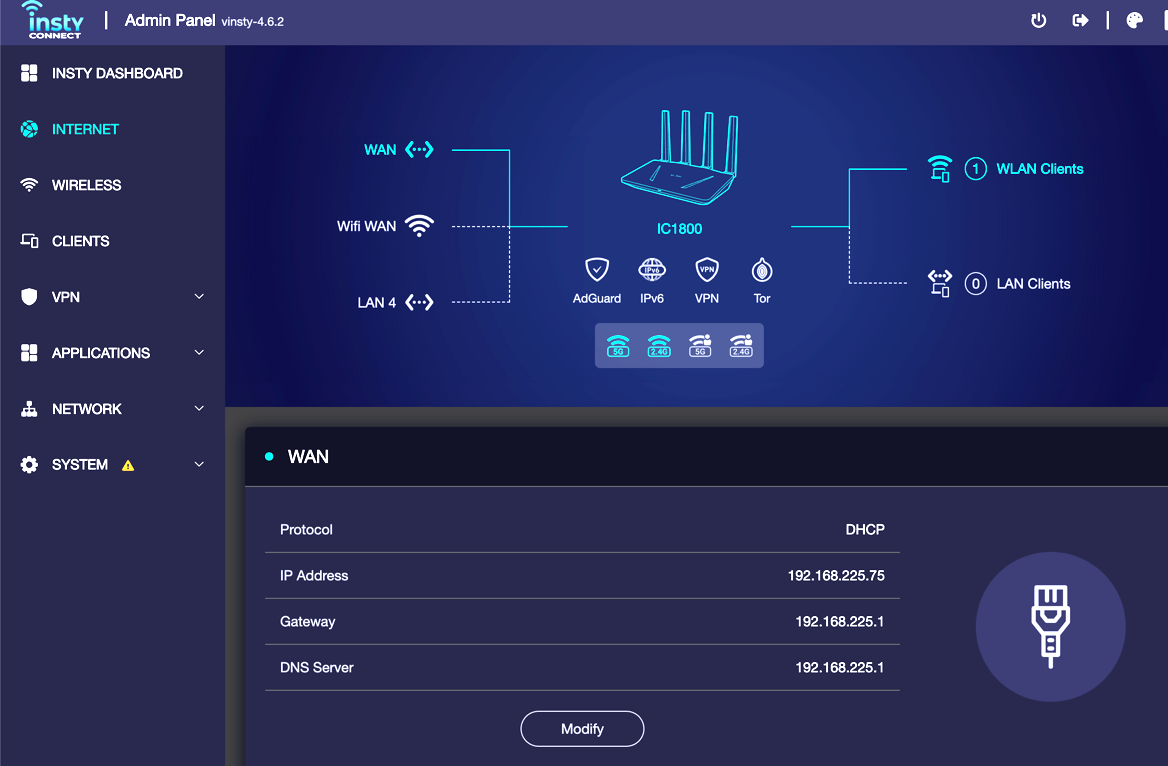The image size is (1168, 766).
Task: Click the IPv6 globe icon
Action: [x=652, y=270]
